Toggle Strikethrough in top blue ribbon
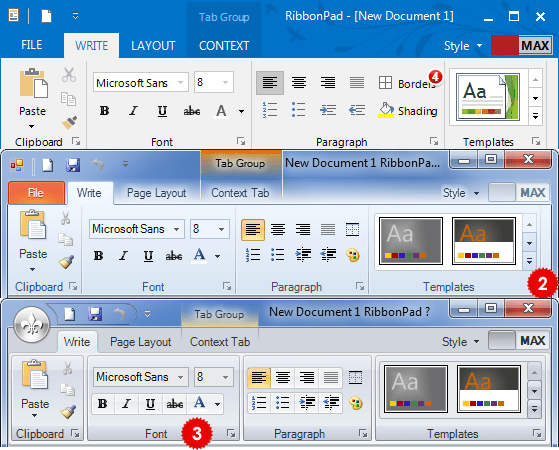559x450 pixels. (x=191, y=111)
